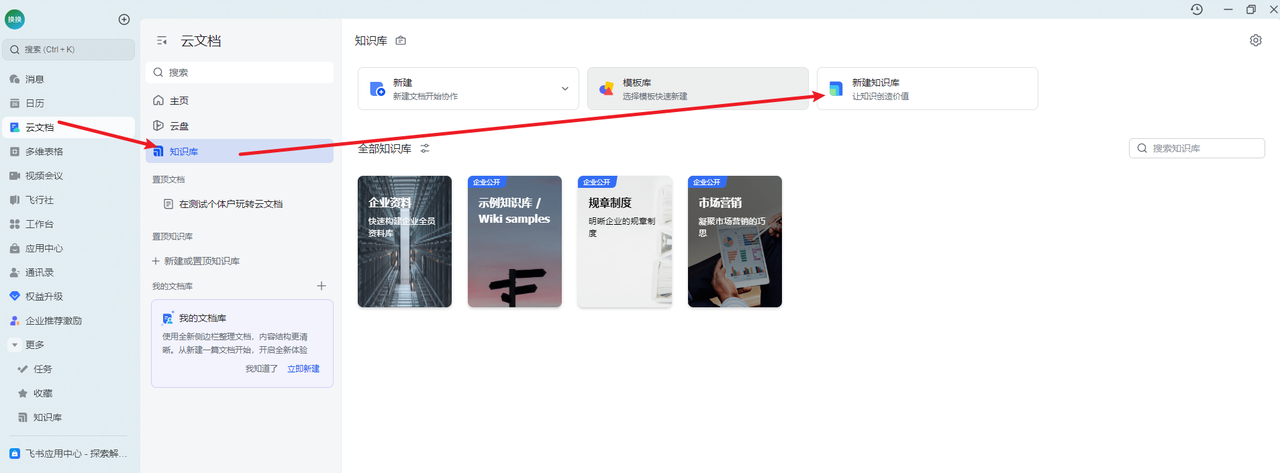Screen dimensions: 1280x473
Task: Open 示例知识库 / Wiki samples card
Action: coord(514,241)
